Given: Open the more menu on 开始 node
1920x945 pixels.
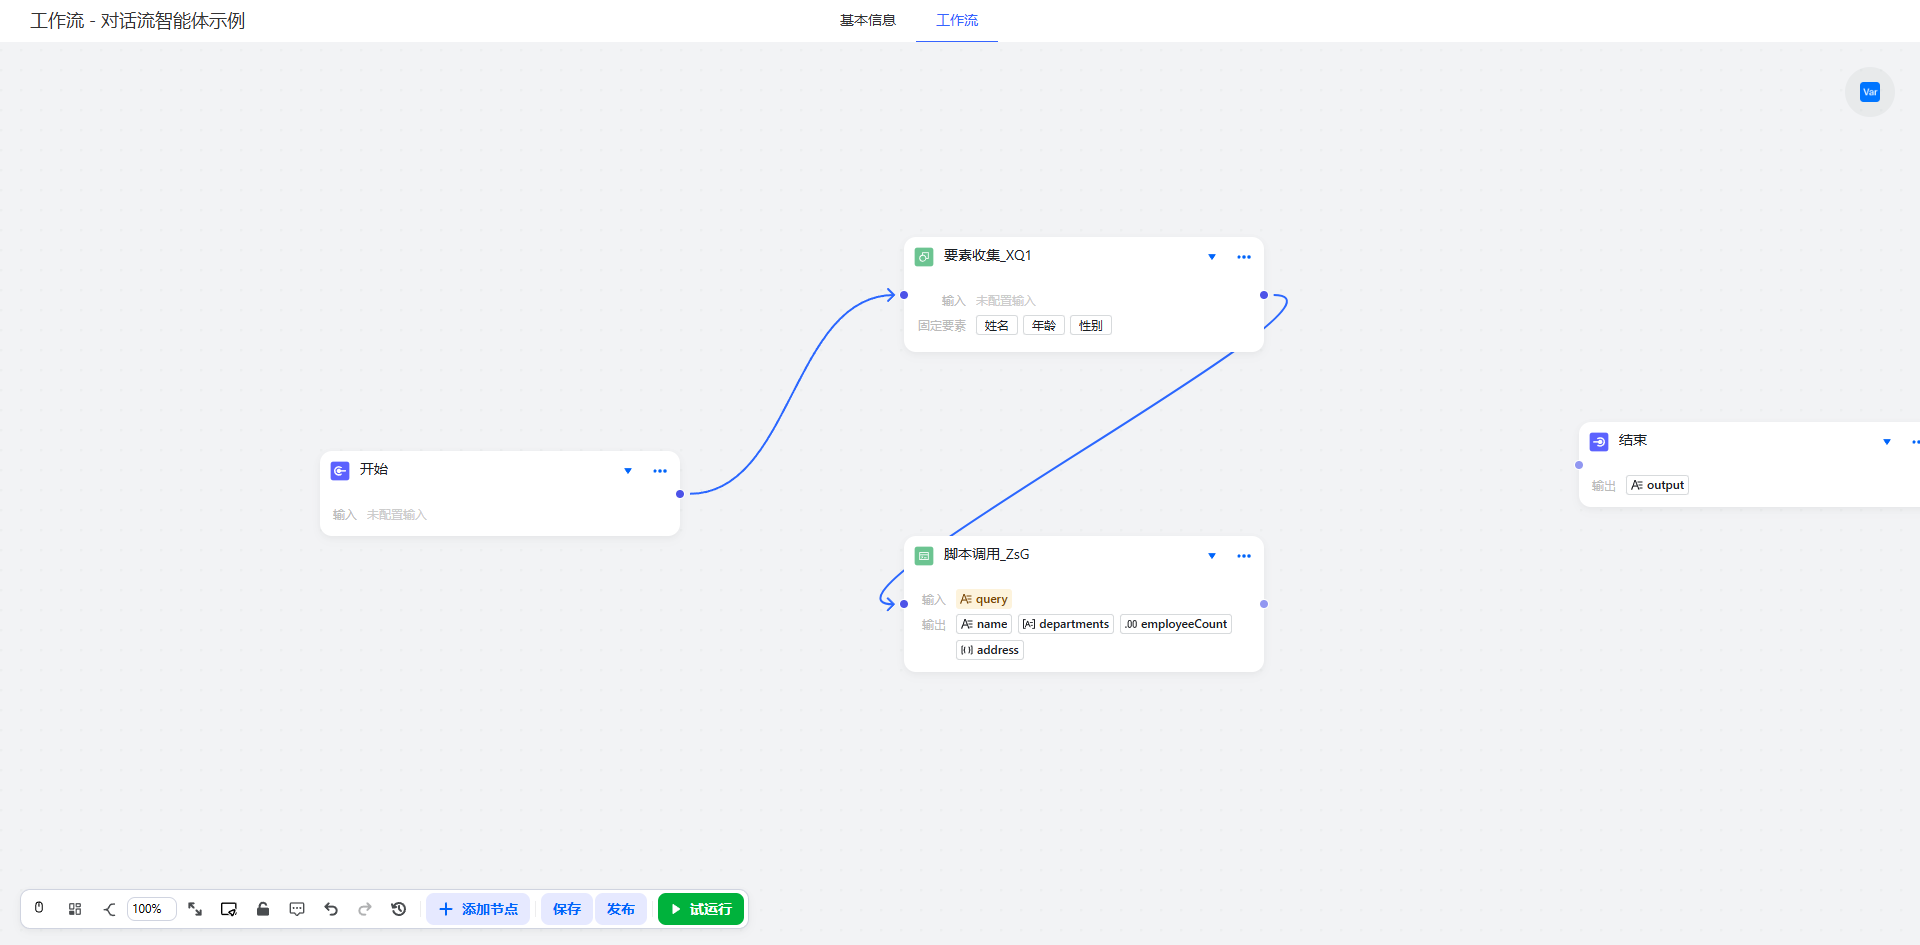Looking at the screenshot, I should pyautogui.click(x=660, y=471).
